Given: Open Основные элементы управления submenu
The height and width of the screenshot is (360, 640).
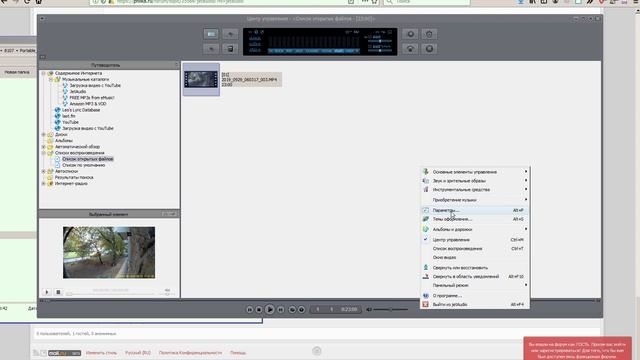Looking at the screenshot, I should coord(475,172).
